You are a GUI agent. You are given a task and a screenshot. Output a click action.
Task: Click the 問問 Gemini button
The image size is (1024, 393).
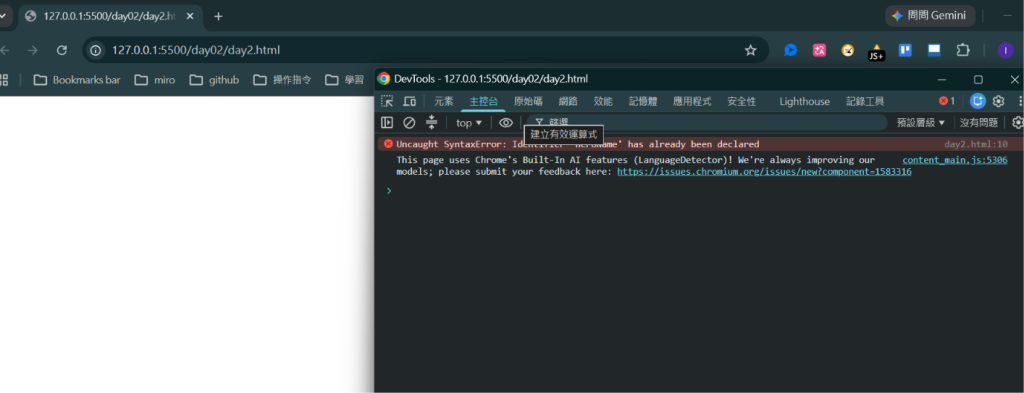click(930, 16)
